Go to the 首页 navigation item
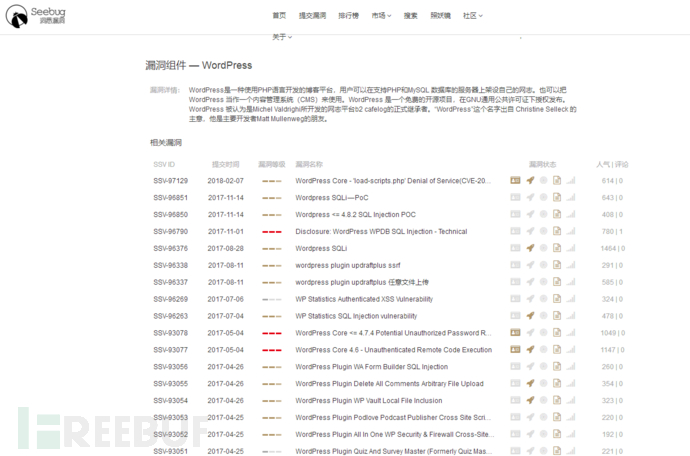 click(x=279, y=16)
